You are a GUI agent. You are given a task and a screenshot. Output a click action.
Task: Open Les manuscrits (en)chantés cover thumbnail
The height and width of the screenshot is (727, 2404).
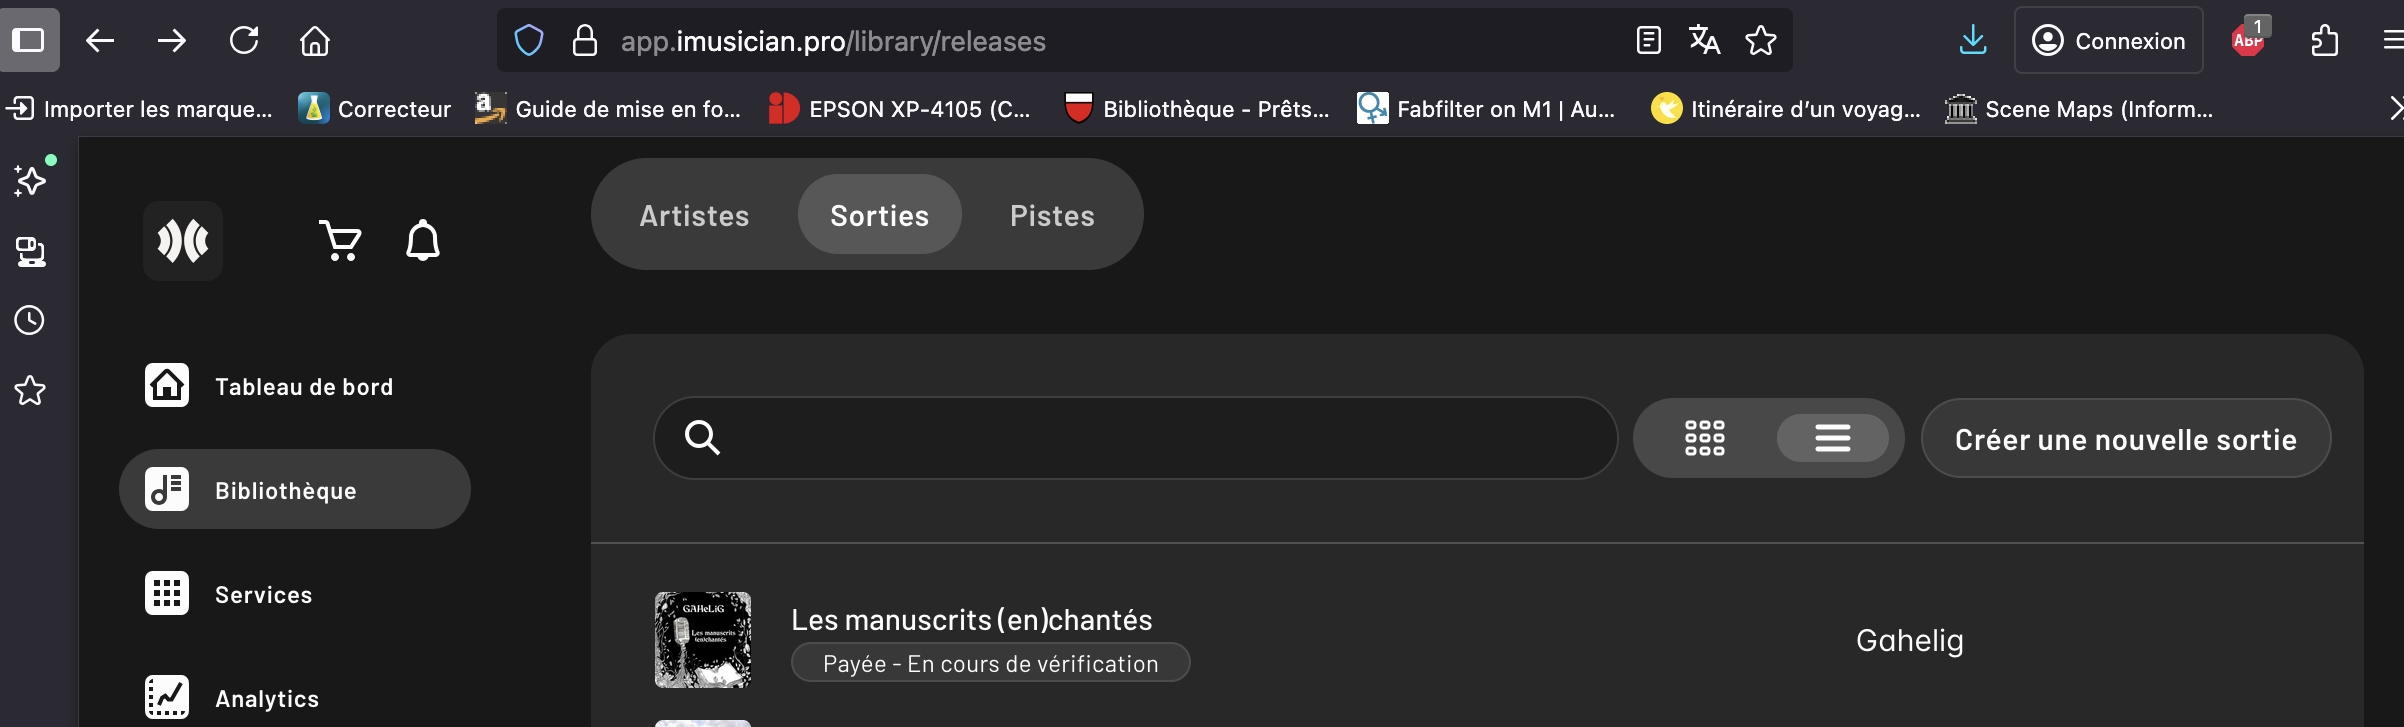(703, 640)
